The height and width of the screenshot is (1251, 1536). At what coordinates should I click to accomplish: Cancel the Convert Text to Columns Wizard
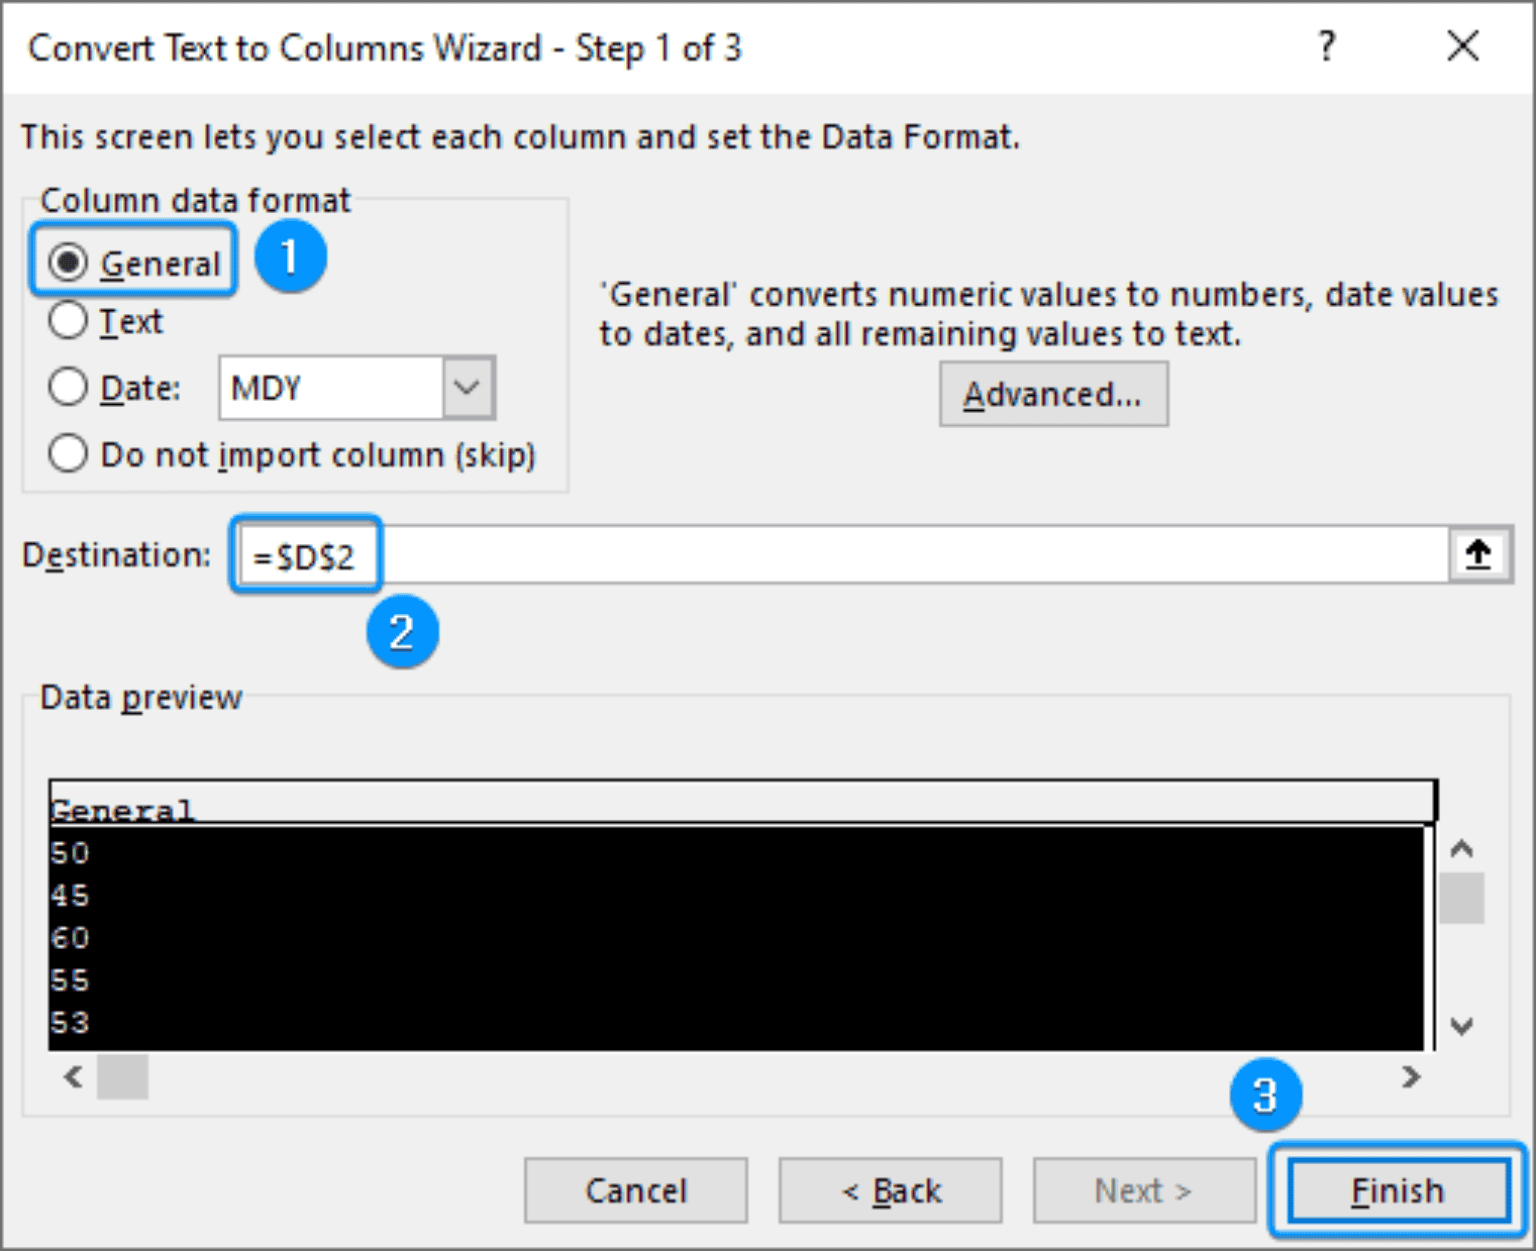tap(635, 1190)
